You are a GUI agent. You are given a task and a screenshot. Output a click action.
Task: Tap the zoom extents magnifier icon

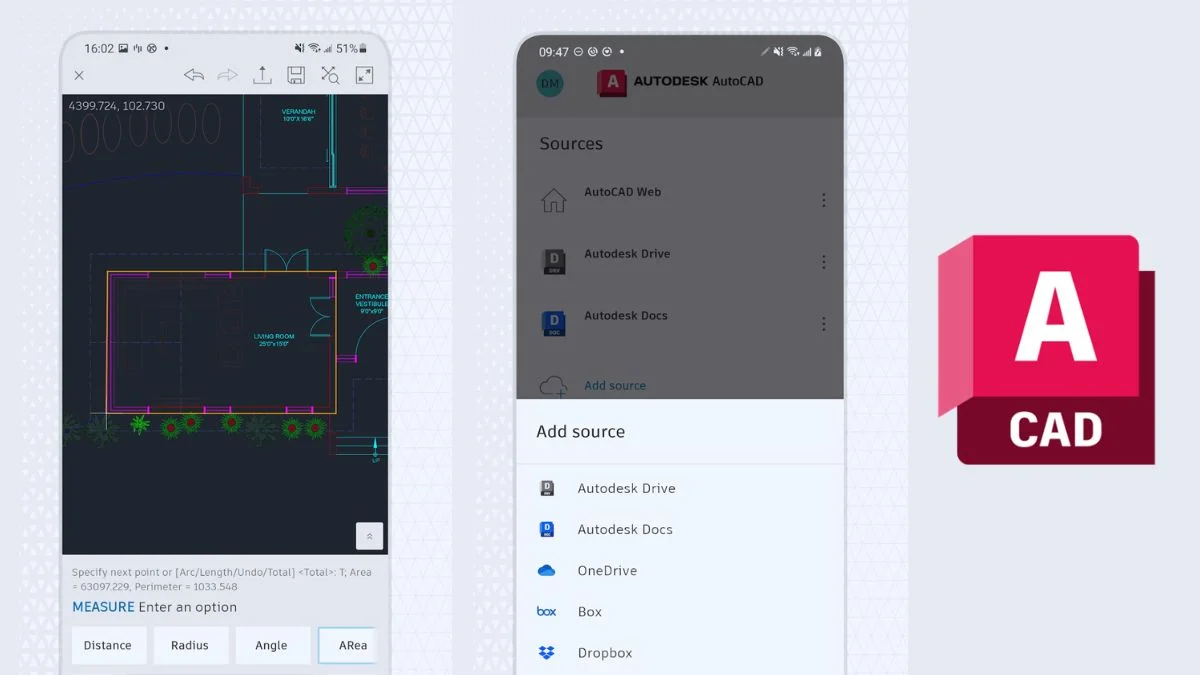click(x=330, y=75)
